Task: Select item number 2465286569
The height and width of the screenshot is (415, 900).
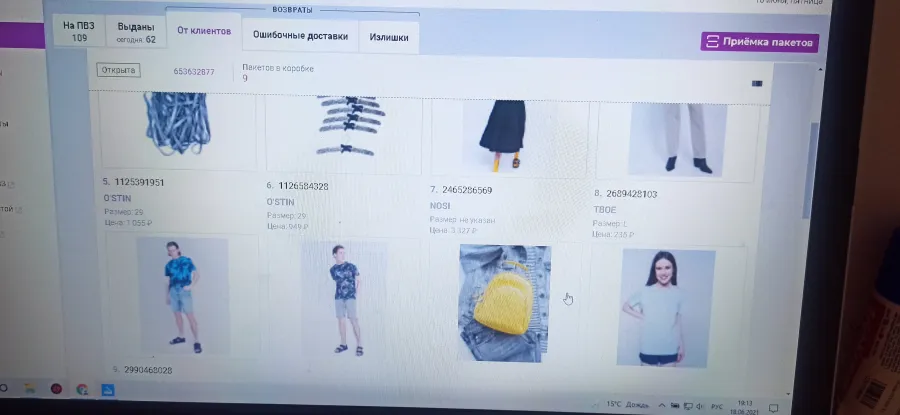Action: click(x=467, y=190)
